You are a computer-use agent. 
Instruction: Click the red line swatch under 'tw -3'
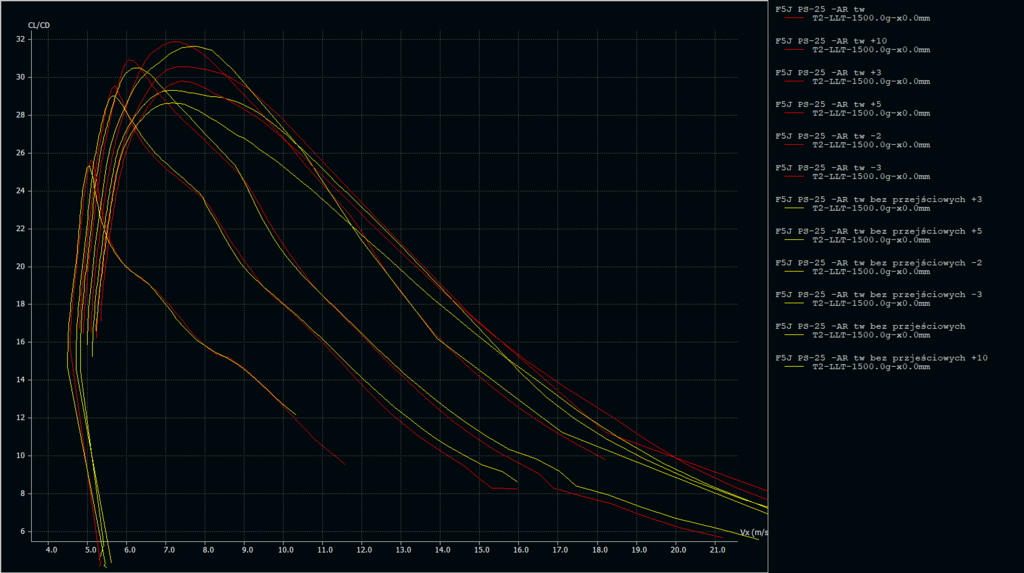pos(795,176)
